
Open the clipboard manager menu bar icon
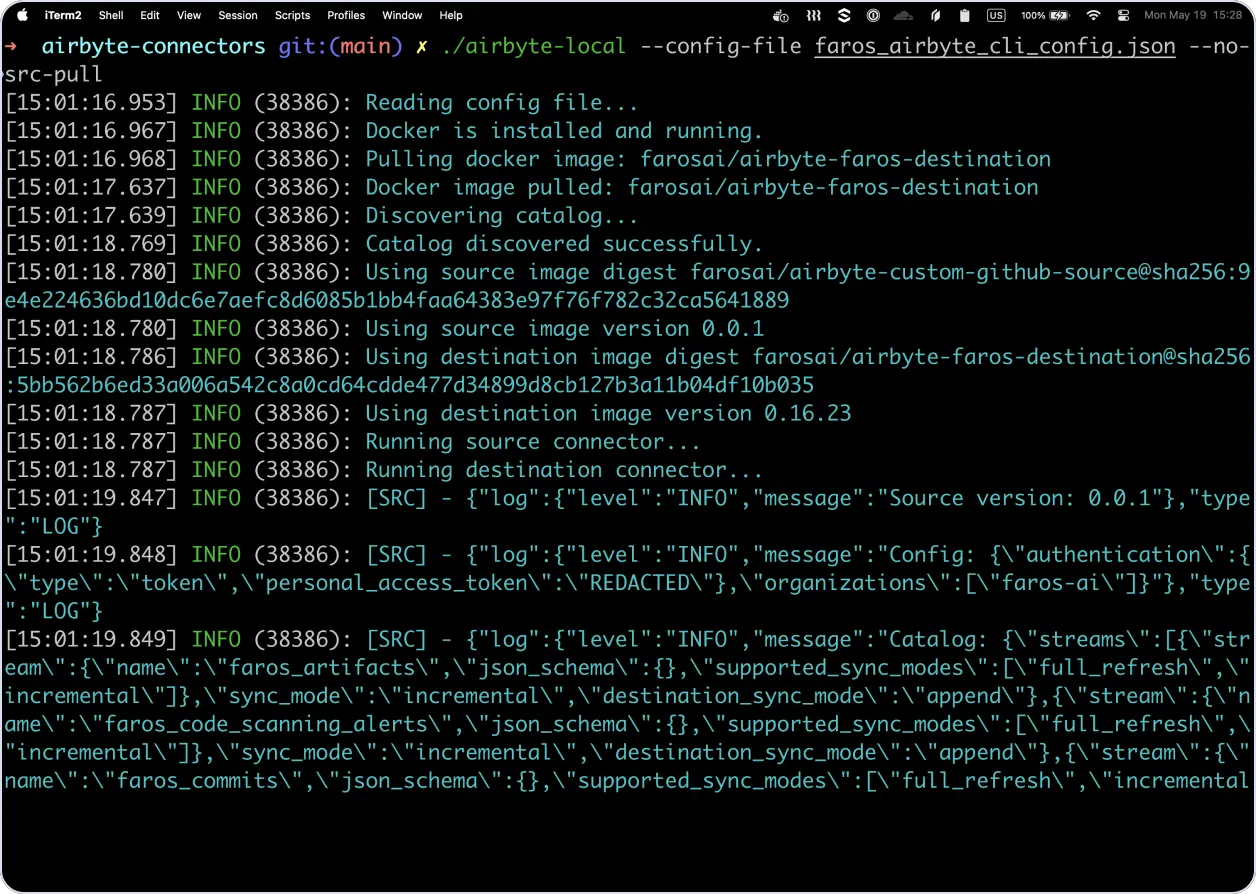pos(964,15)
